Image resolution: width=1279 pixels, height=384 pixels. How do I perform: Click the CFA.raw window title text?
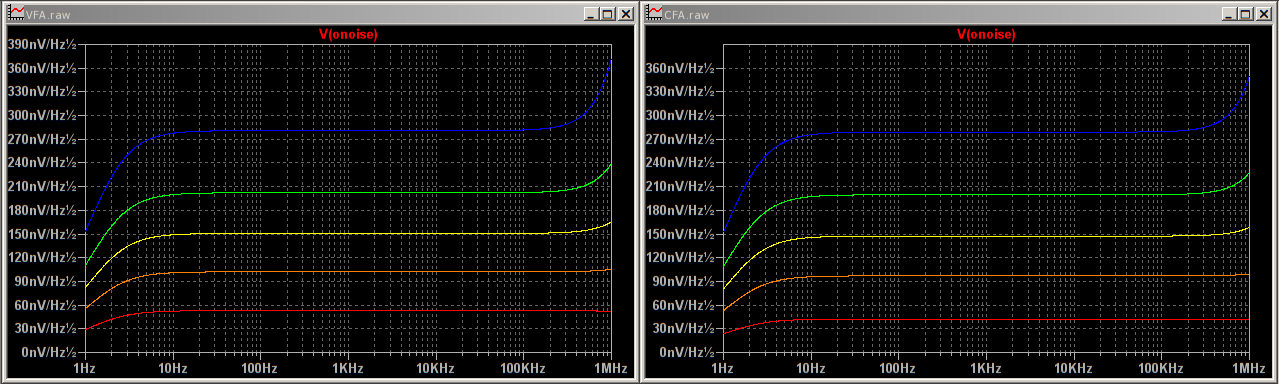[x=686, y=15]
